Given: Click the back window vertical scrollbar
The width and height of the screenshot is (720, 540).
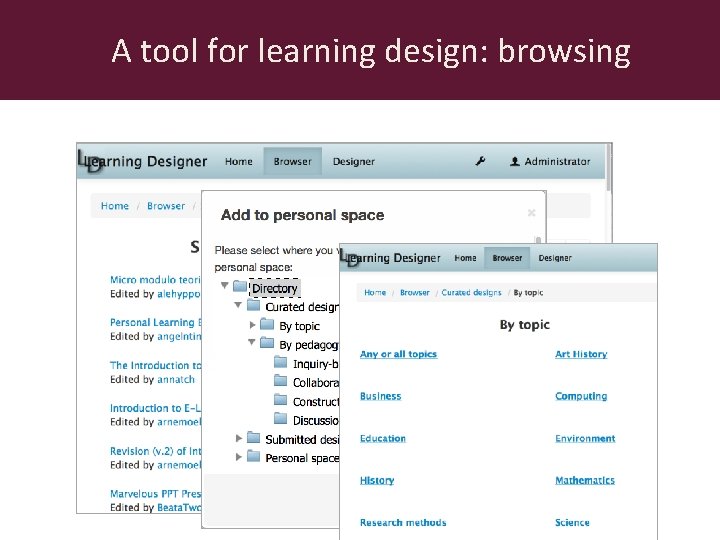Looking at the screenshot, I should (x=609, y=168).
